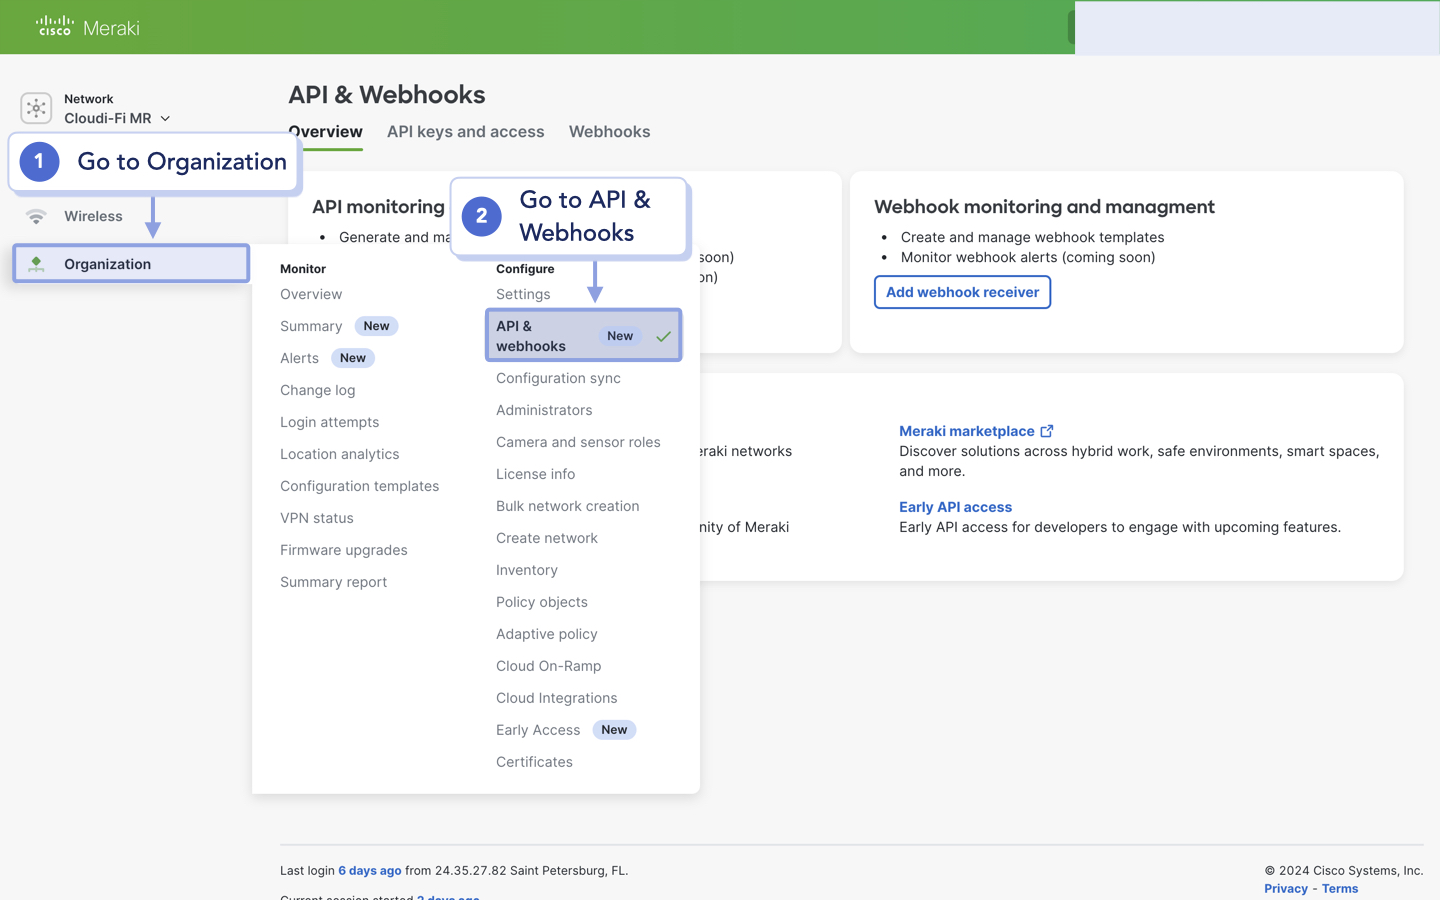Open Administrators under Configure
Image resolution: width=1440 pixels, height=900 pixels.
coord(543,410)
